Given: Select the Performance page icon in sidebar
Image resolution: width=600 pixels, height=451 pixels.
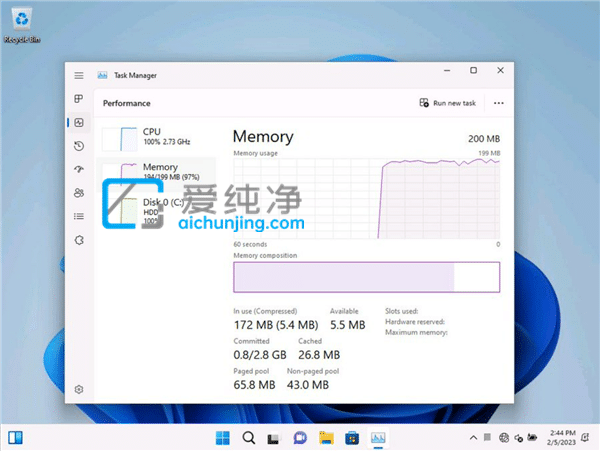Looking at the screenshot, I should 79,122.
